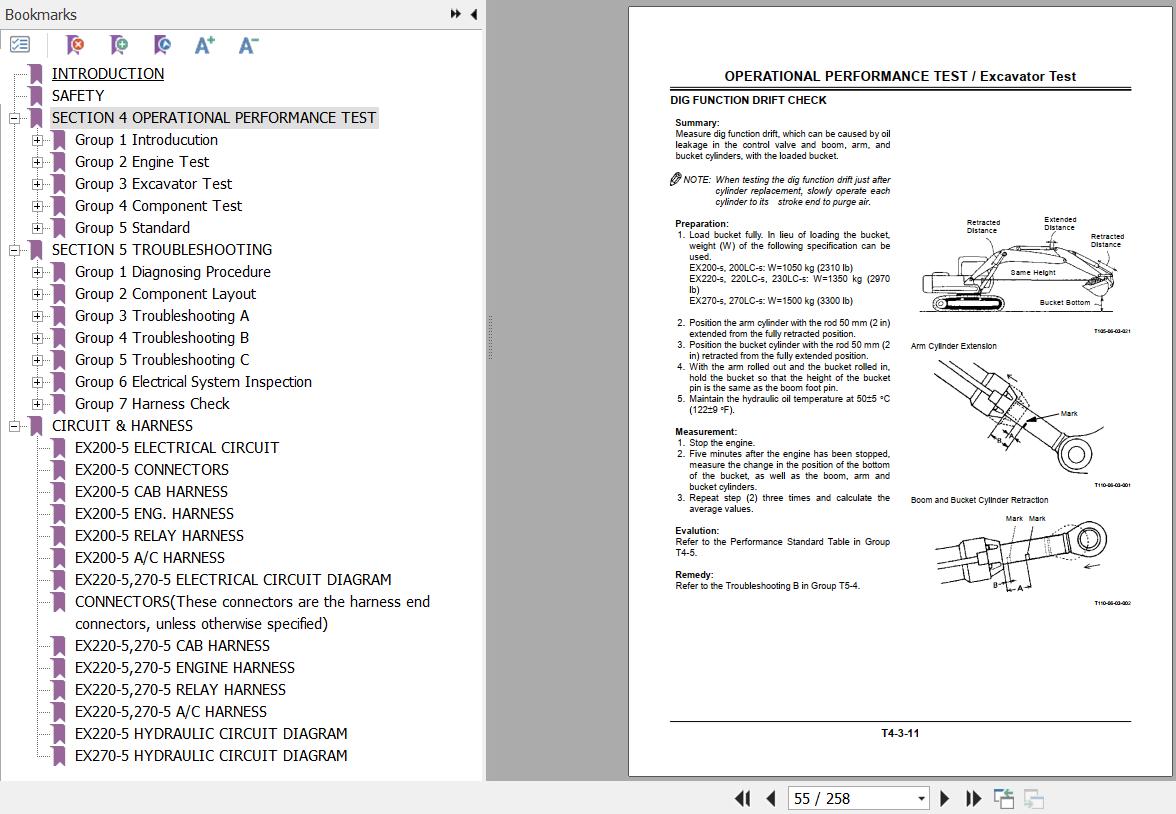Screen dimensions: 1176x814
Task: Open EX200-5 A/C HARNESS bookmark
Action: 150,558
